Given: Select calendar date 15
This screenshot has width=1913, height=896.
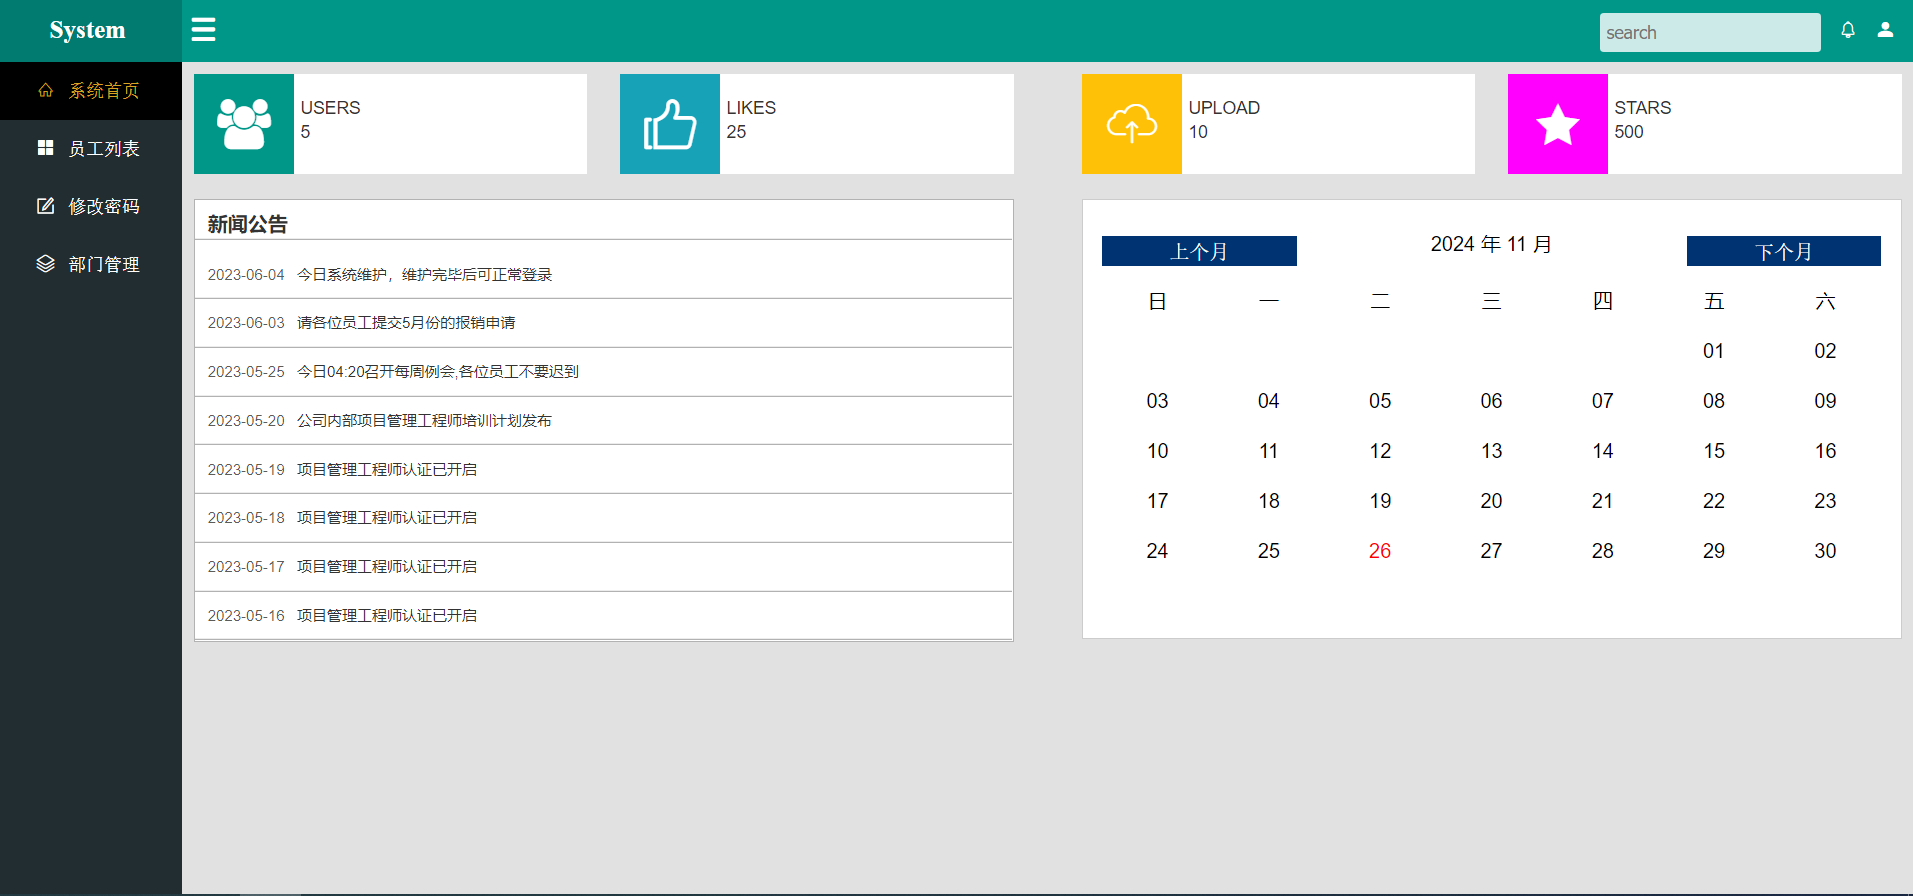Looking at the screenshot, I should [1714, 451].
